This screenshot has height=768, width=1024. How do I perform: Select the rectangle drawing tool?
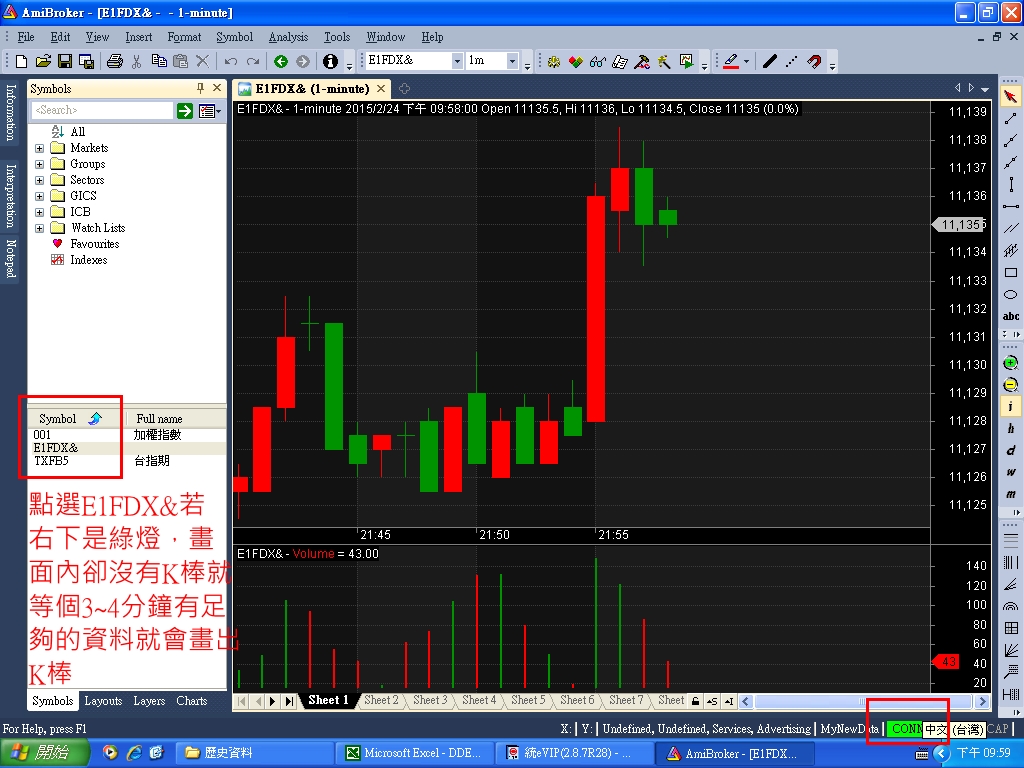[x=1010, y=273]
